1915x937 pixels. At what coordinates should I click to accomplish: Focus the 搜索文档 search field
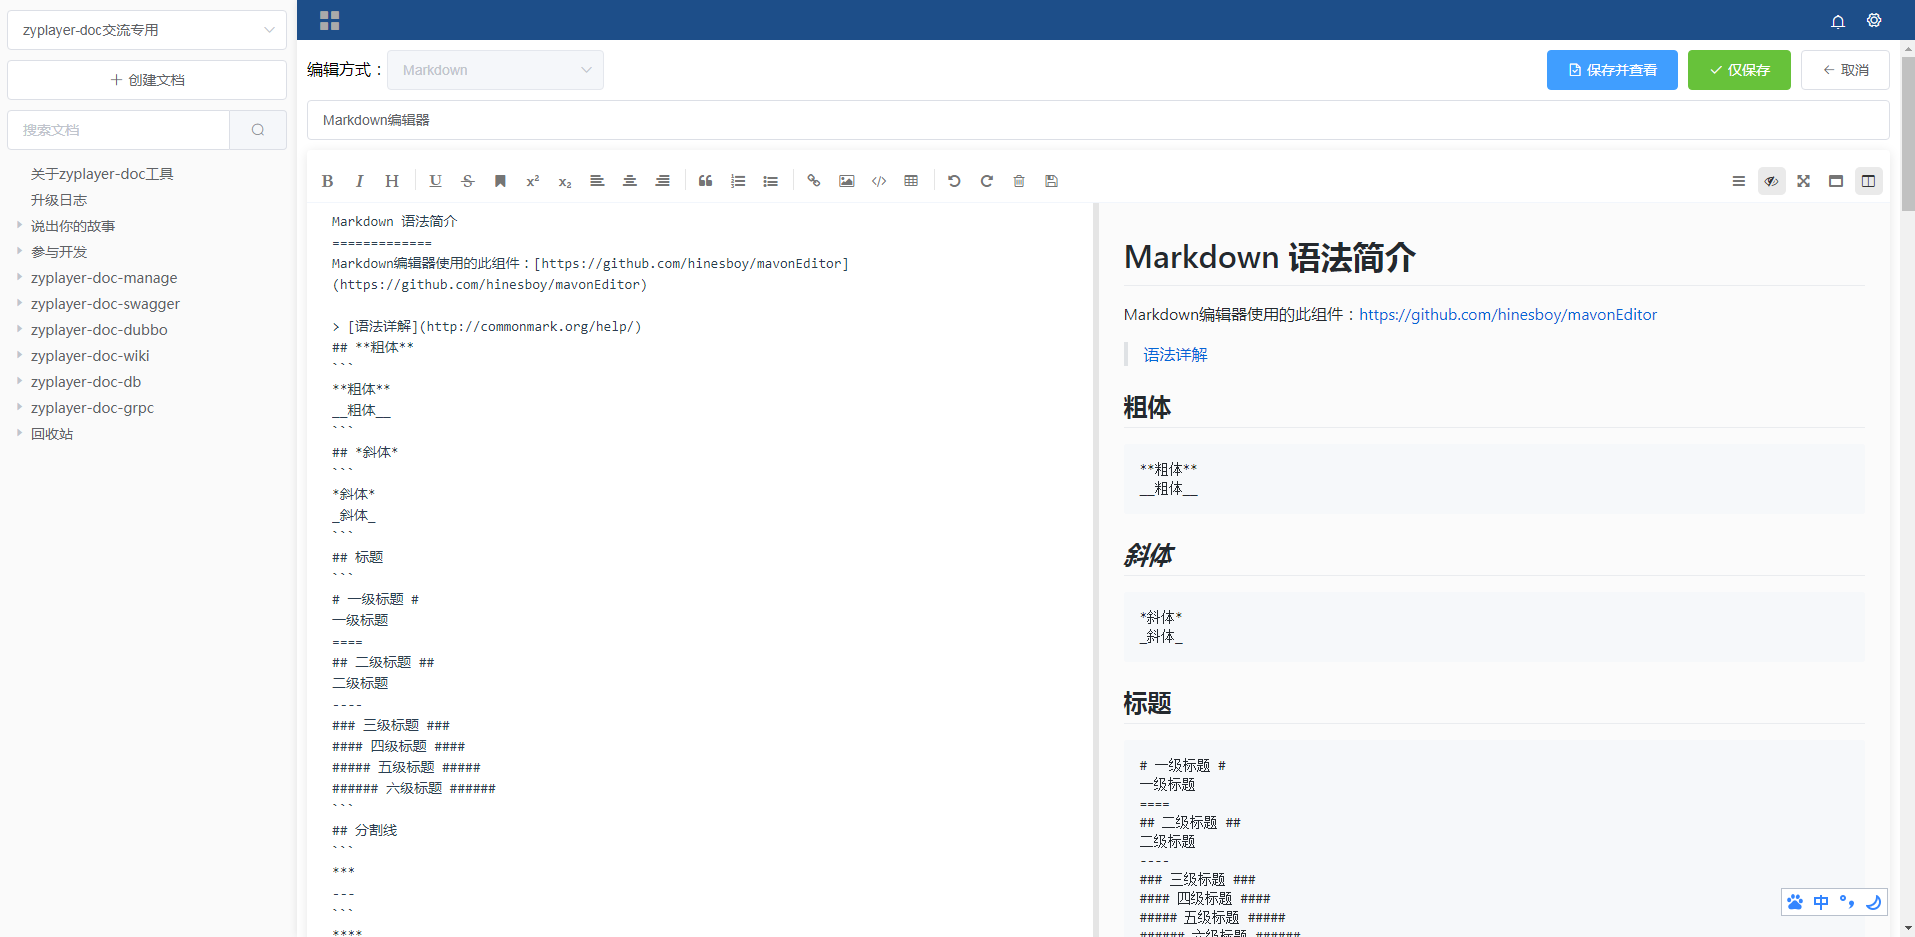coord(118,130)
